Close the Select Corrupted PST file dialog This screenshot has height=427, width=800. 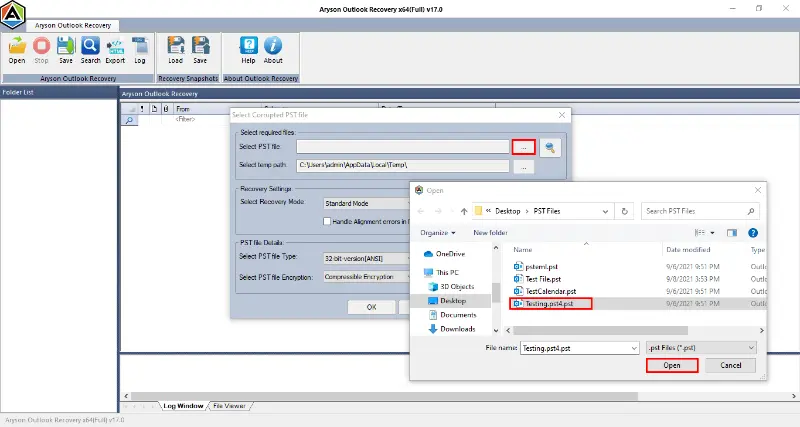pos(562,115)
